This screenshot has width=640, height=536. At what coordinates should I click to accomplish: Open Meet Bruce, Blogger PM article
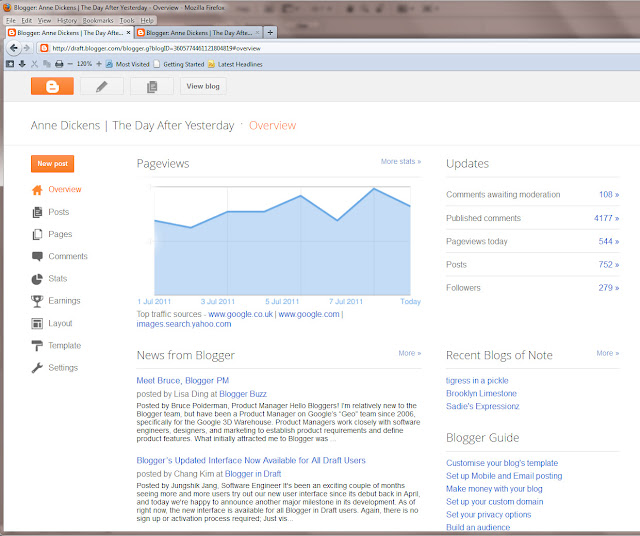(182, 380)
